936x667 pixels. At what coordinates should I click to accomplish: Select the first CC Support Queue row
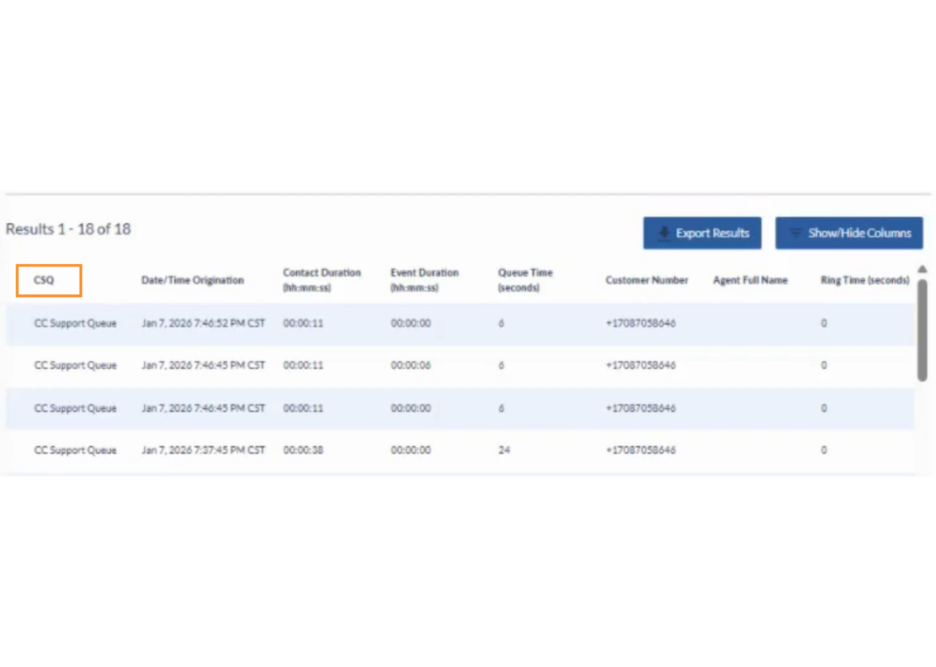pos(75,324)
